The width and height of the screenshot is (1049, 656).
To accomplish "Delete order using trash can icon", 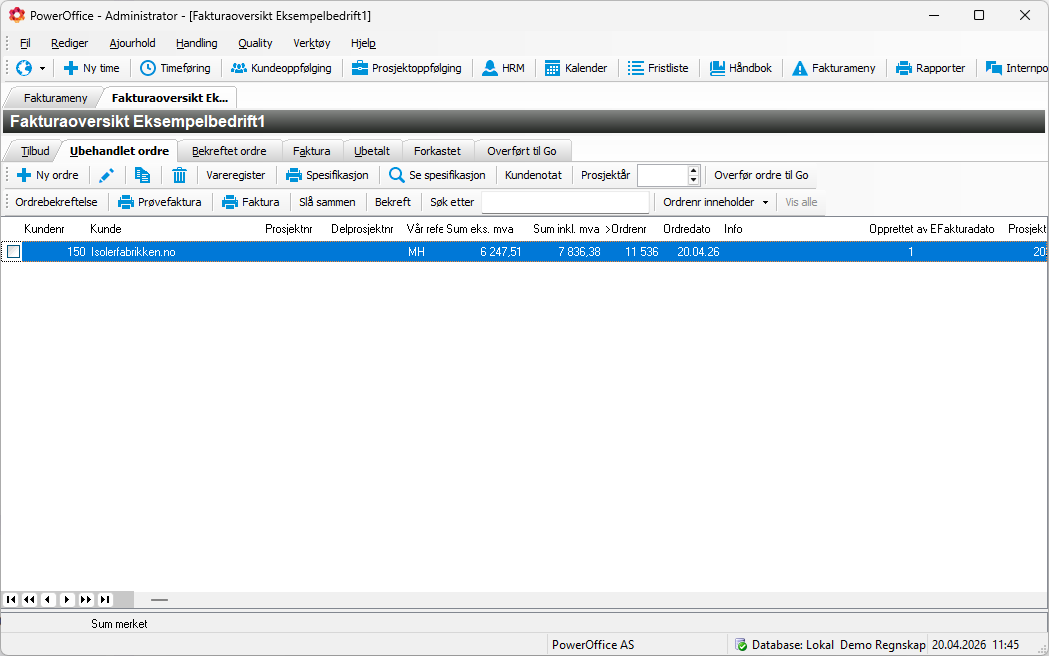I will point(179,175).
